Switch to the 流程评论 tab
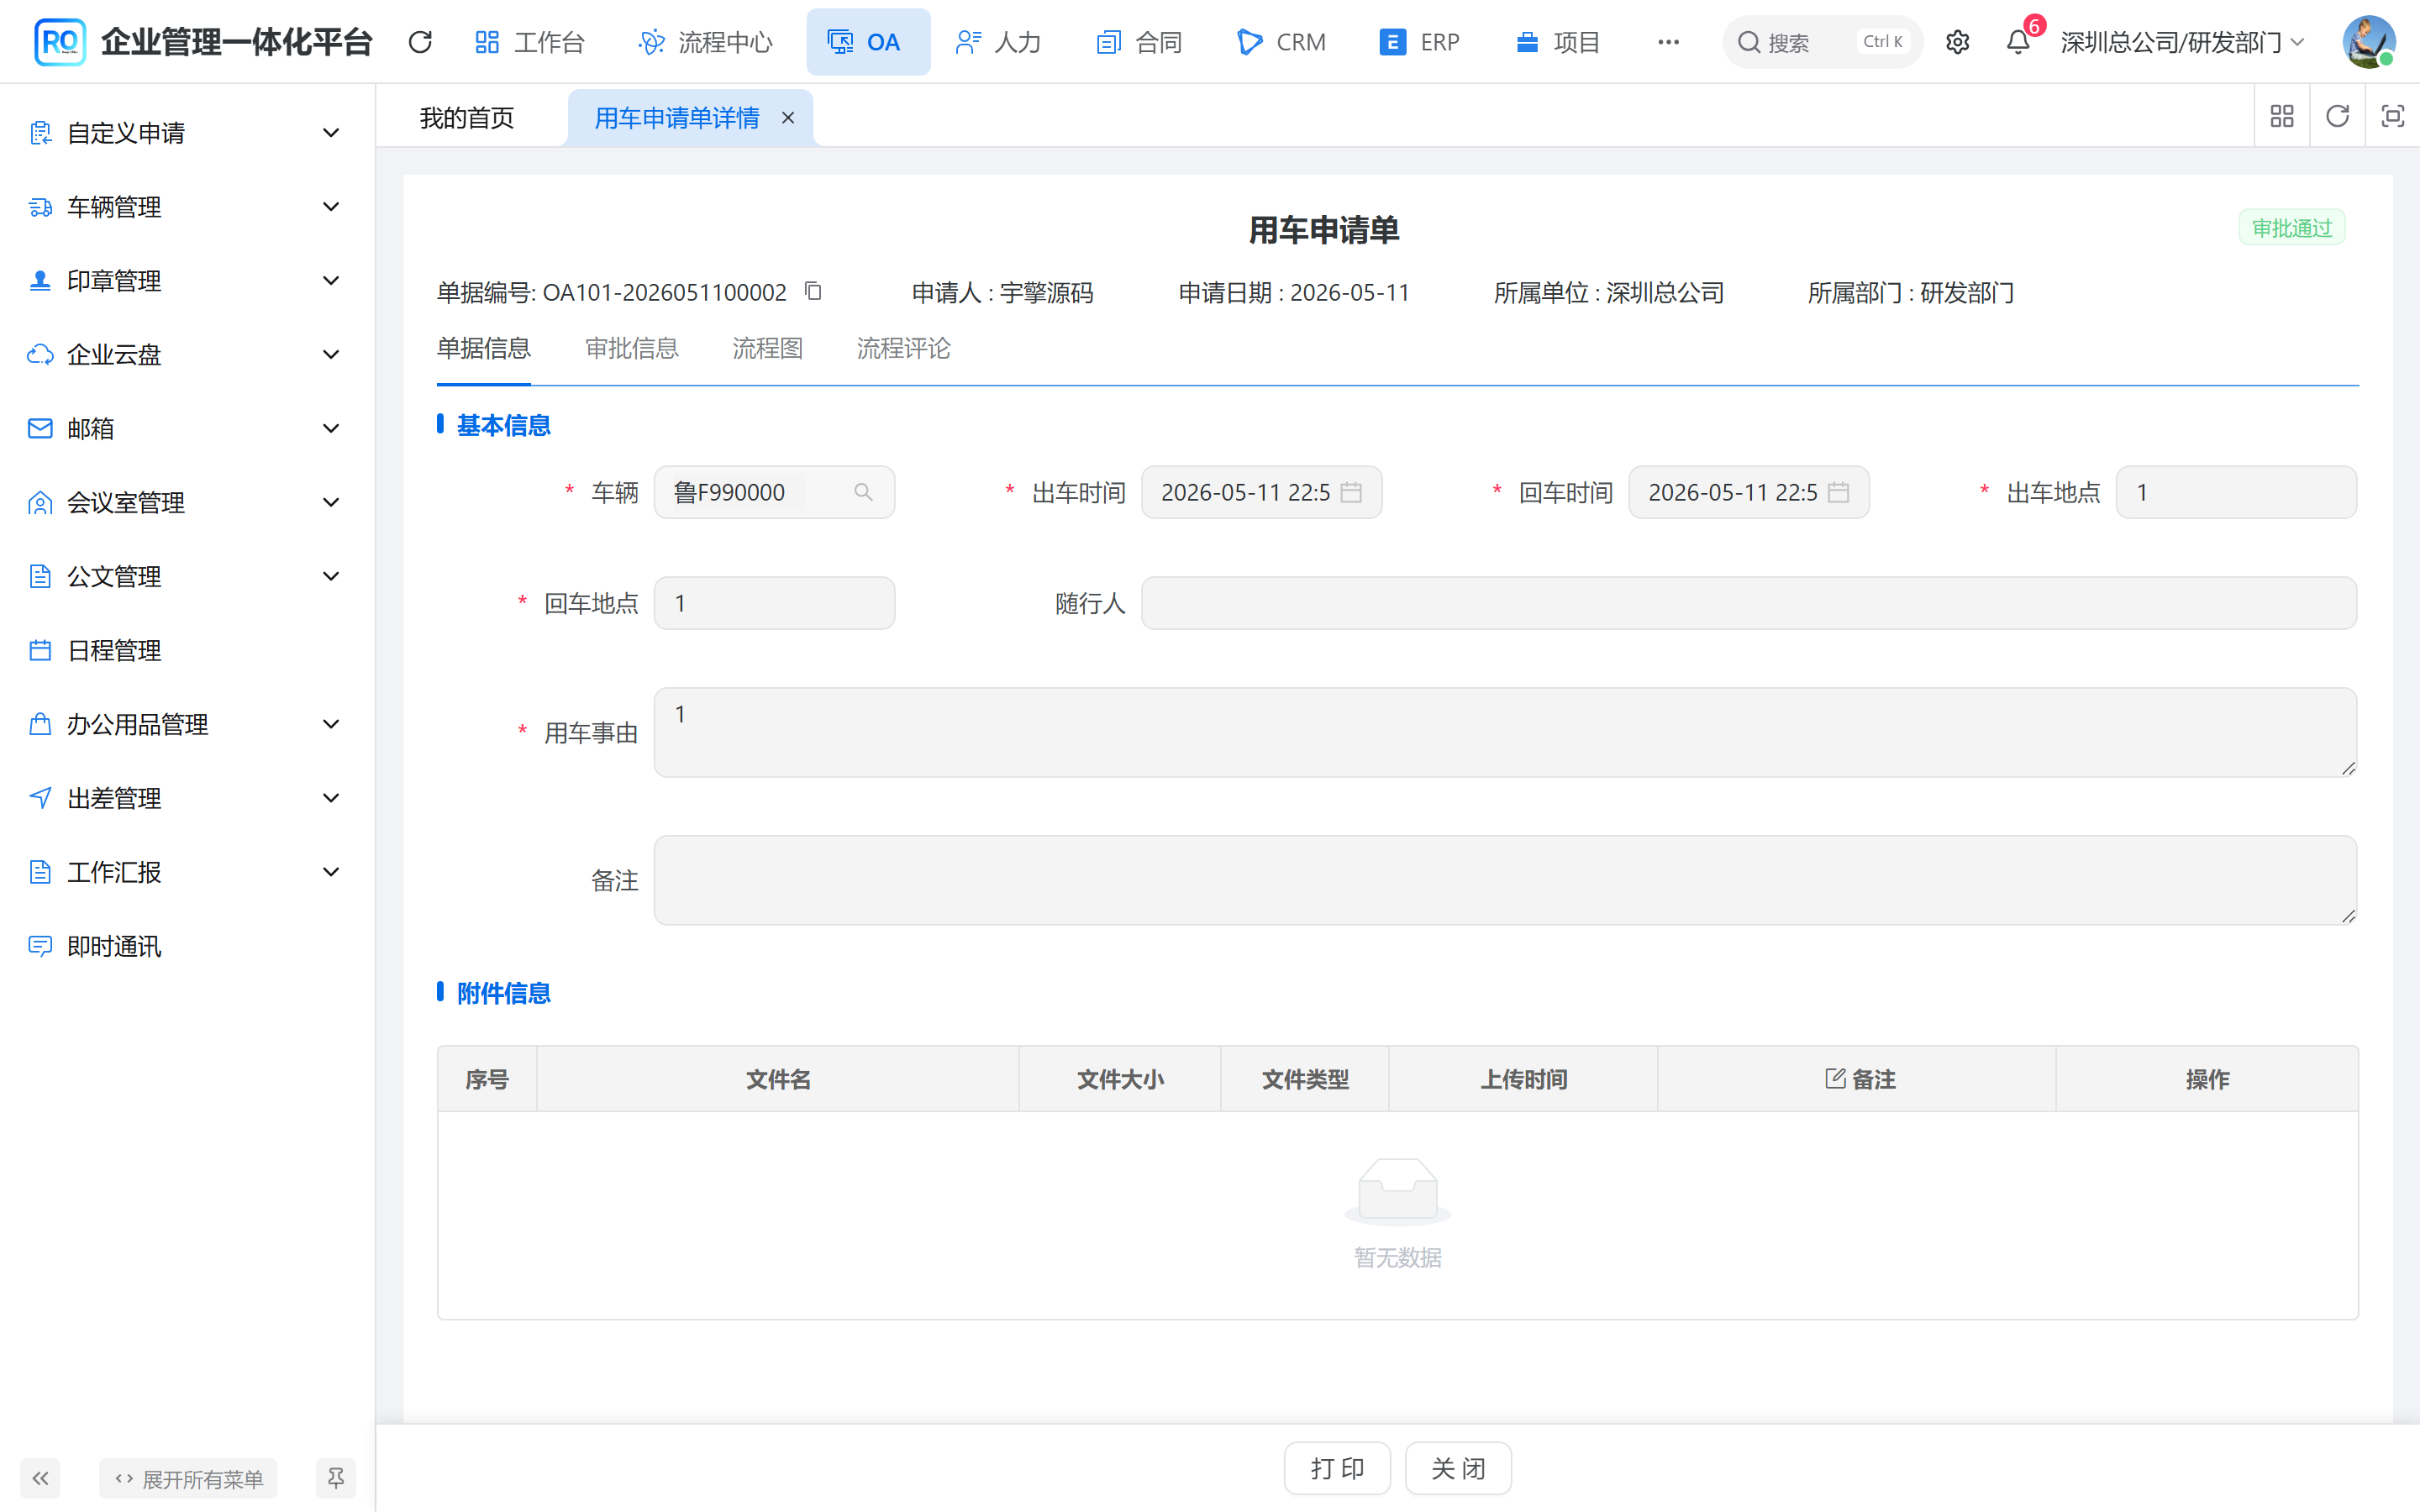Screen dimensions: 2420x1512 903,348
